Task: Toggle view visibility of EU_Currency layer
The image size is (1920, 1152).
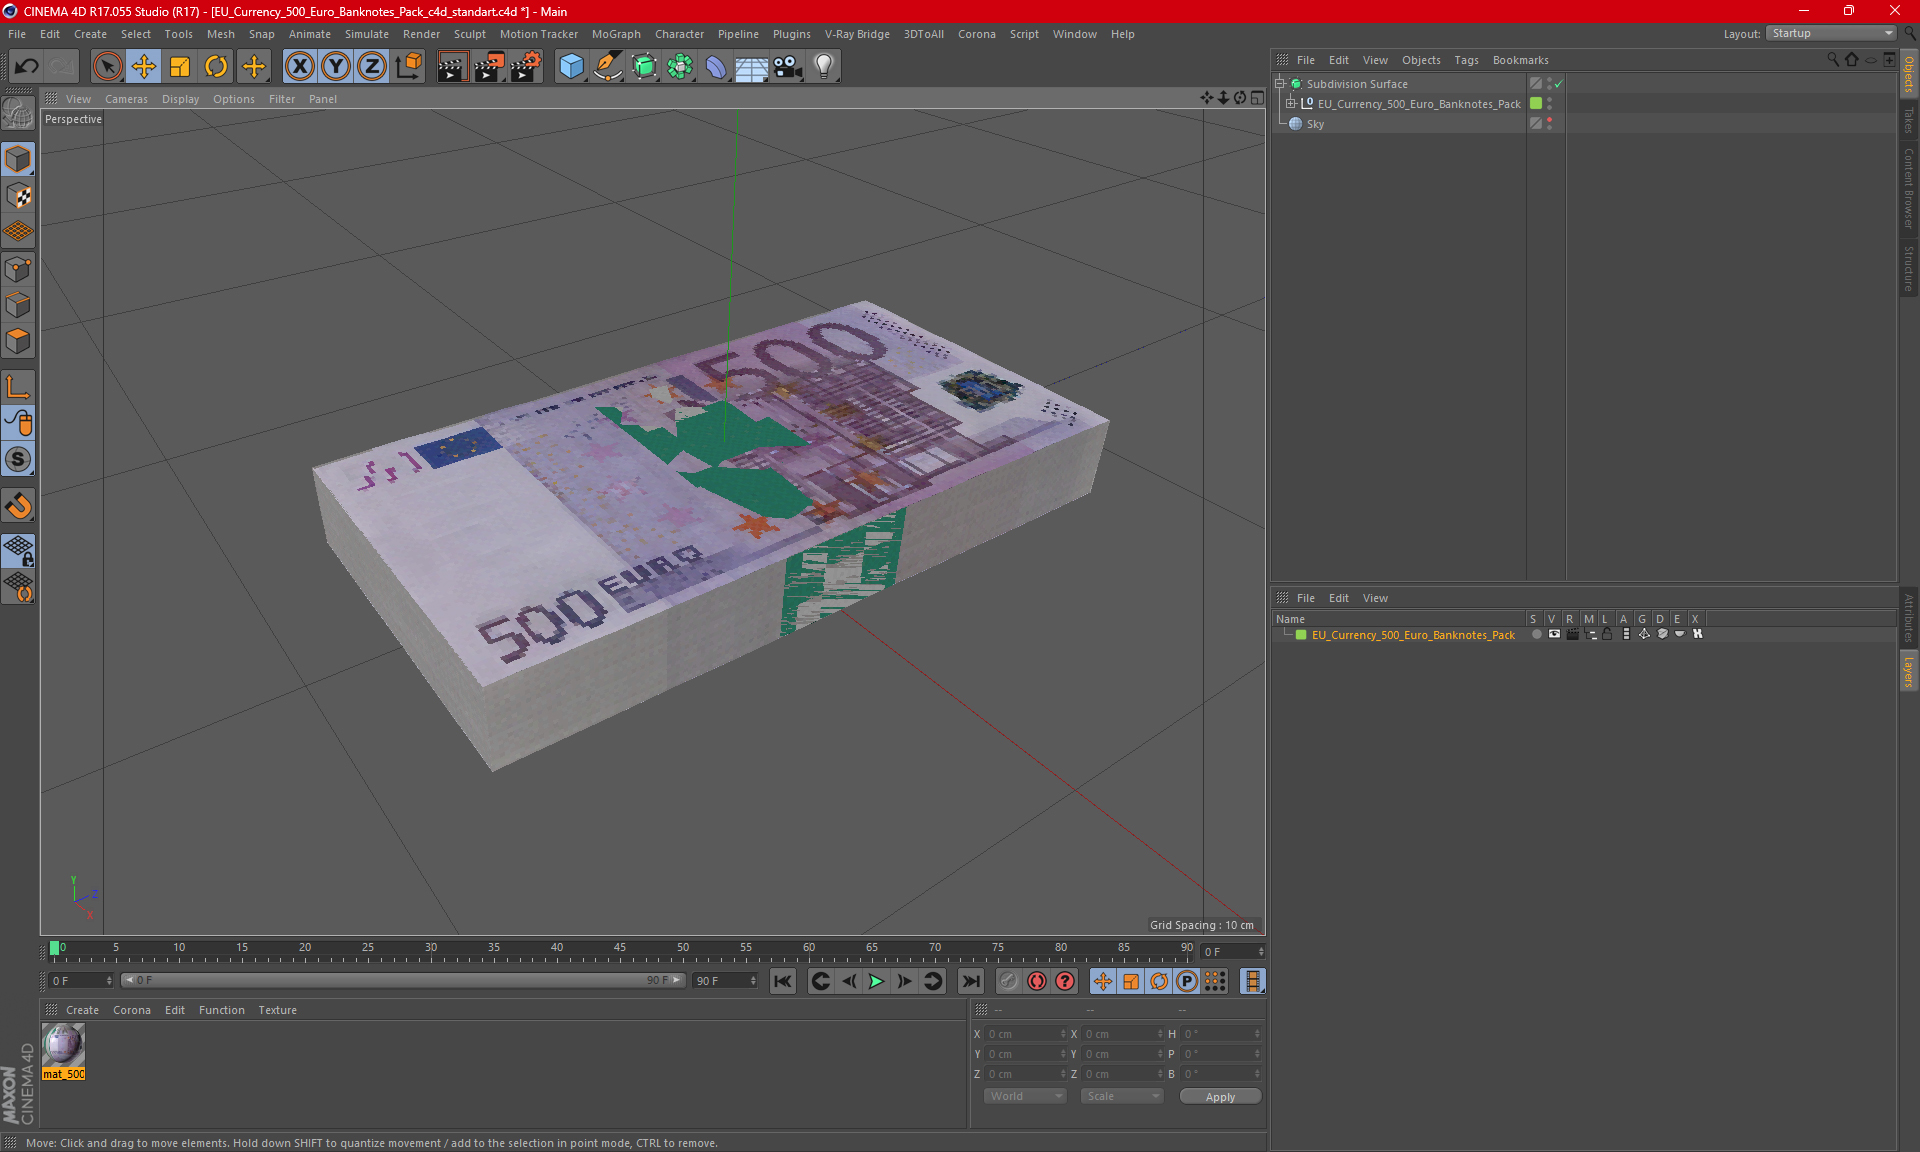Action: [1554, 635]
